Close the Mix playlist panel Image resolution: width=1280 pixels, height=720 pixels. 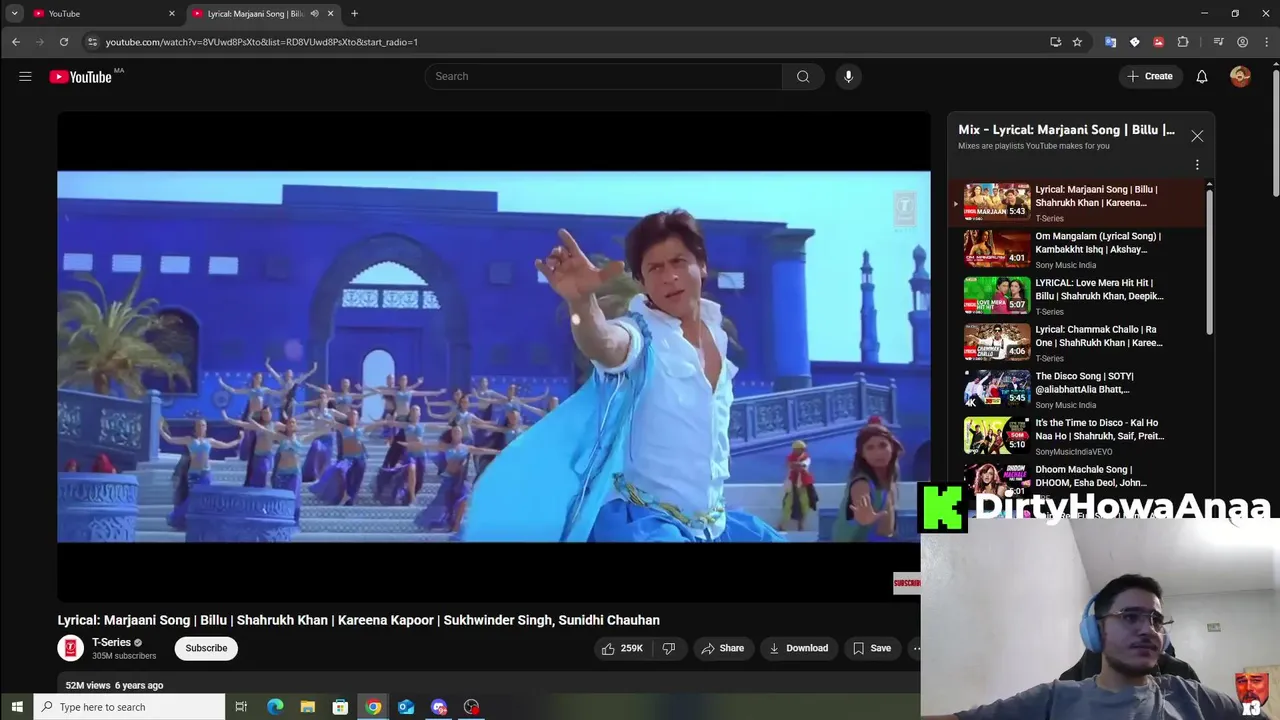pos(1197,136)
